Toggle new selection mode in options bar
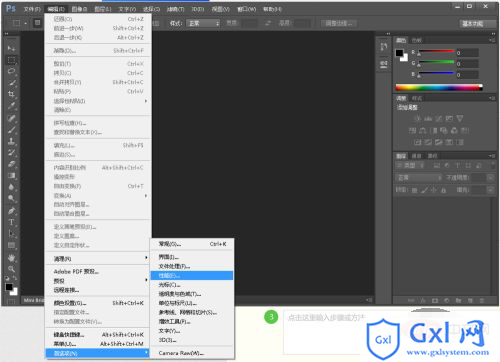Screen dimensions: 500x362 click(x=38, y=23)
